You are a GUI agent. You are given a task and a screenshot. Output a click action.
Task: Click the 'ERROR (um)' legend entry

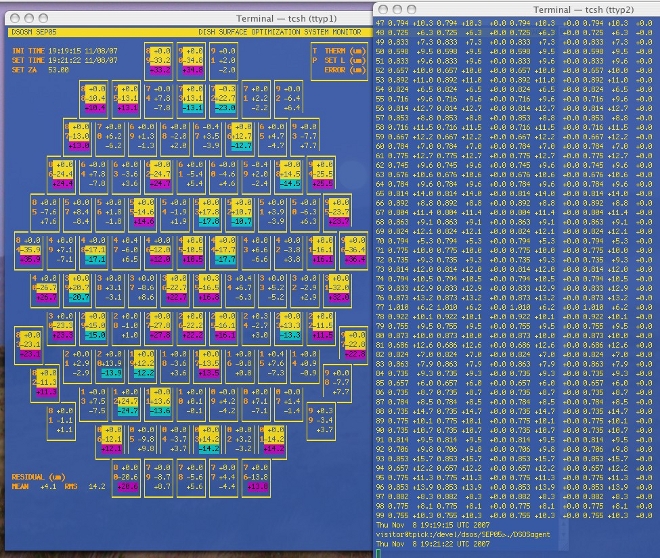tap(345, 70)
